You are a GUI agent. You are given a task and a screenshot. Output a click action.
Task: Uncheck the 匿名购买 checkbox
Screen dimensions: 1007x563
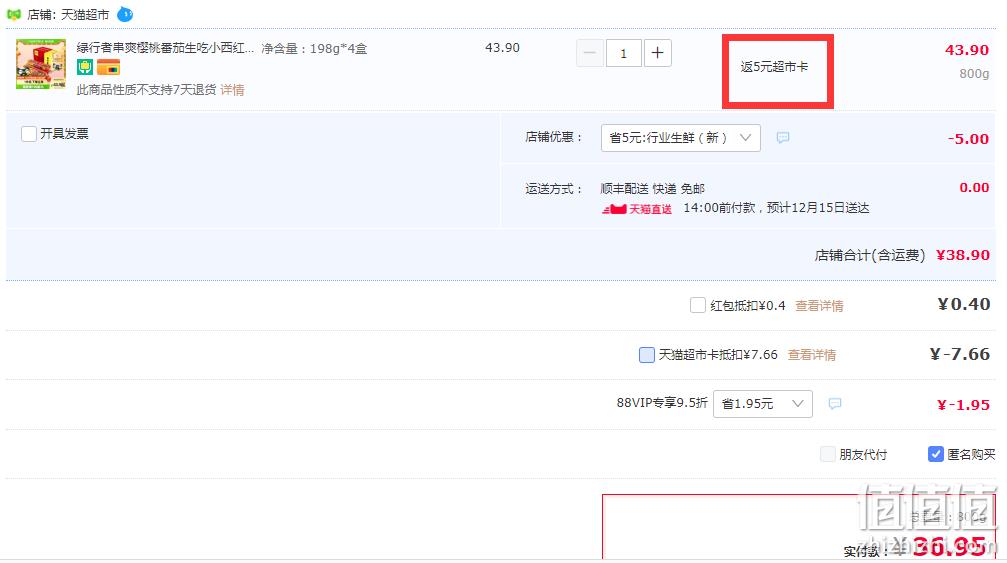pos(936,454)
